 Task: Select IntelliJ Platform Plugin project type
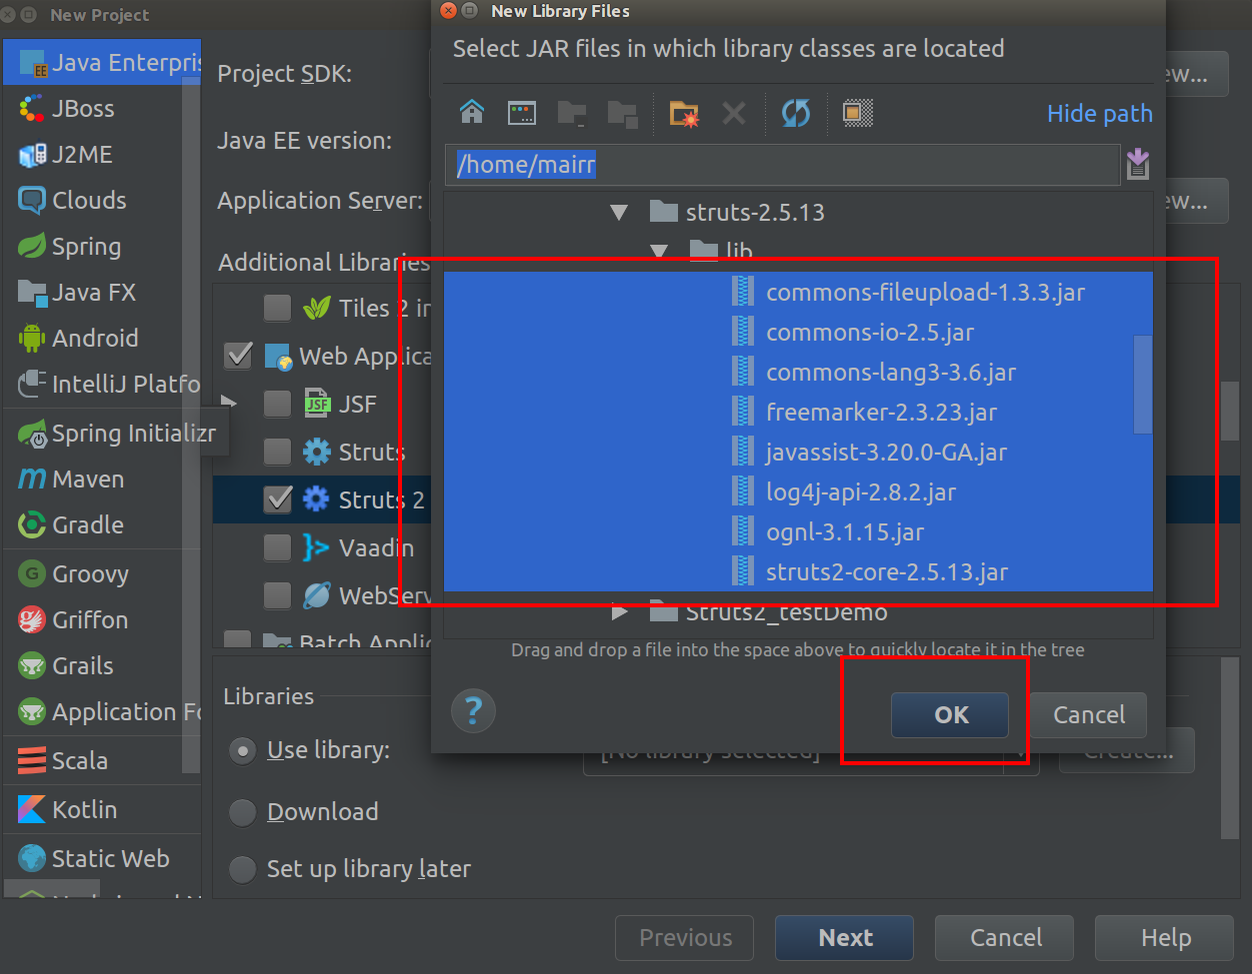pos(102,384)
